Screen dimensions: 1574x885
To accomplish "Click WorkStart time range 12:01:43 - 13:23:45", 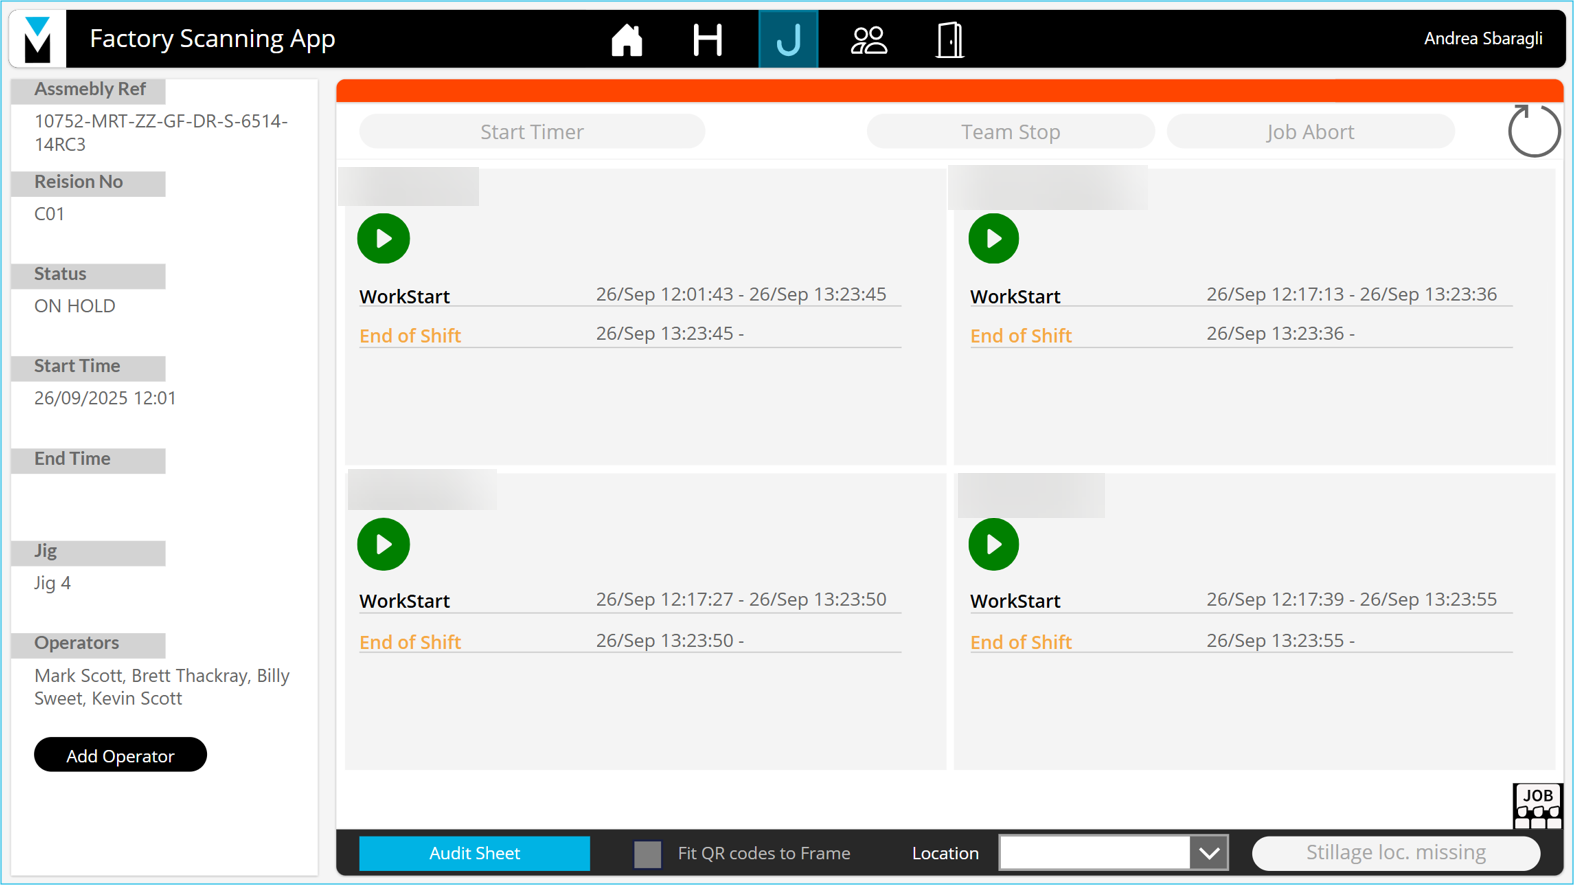I will tap(741, 294).
